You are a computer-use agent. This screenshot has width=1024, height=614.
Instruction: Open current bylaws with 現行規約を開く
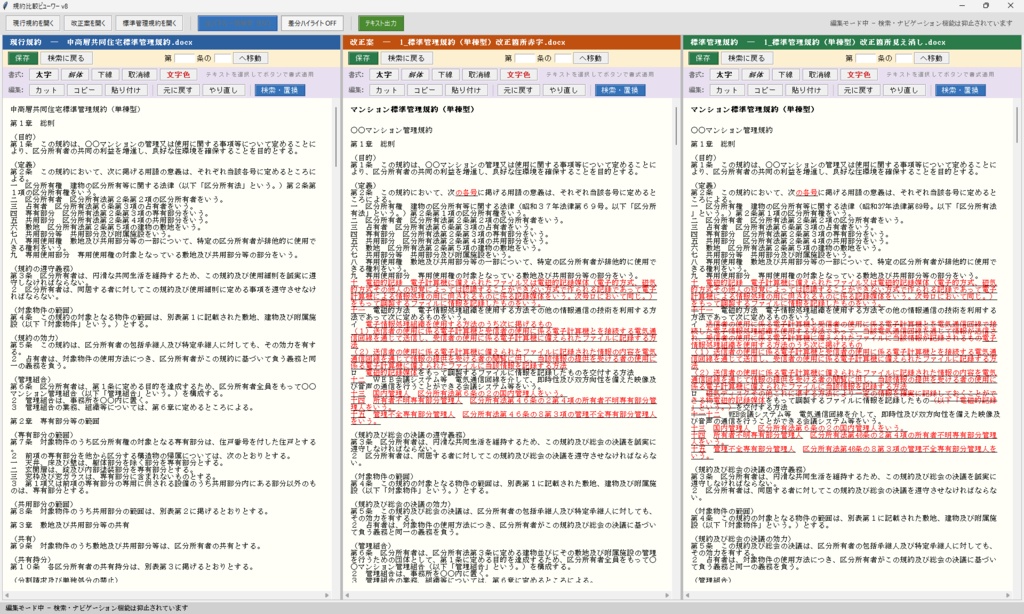pyautogui.click(x=33, y=23)
